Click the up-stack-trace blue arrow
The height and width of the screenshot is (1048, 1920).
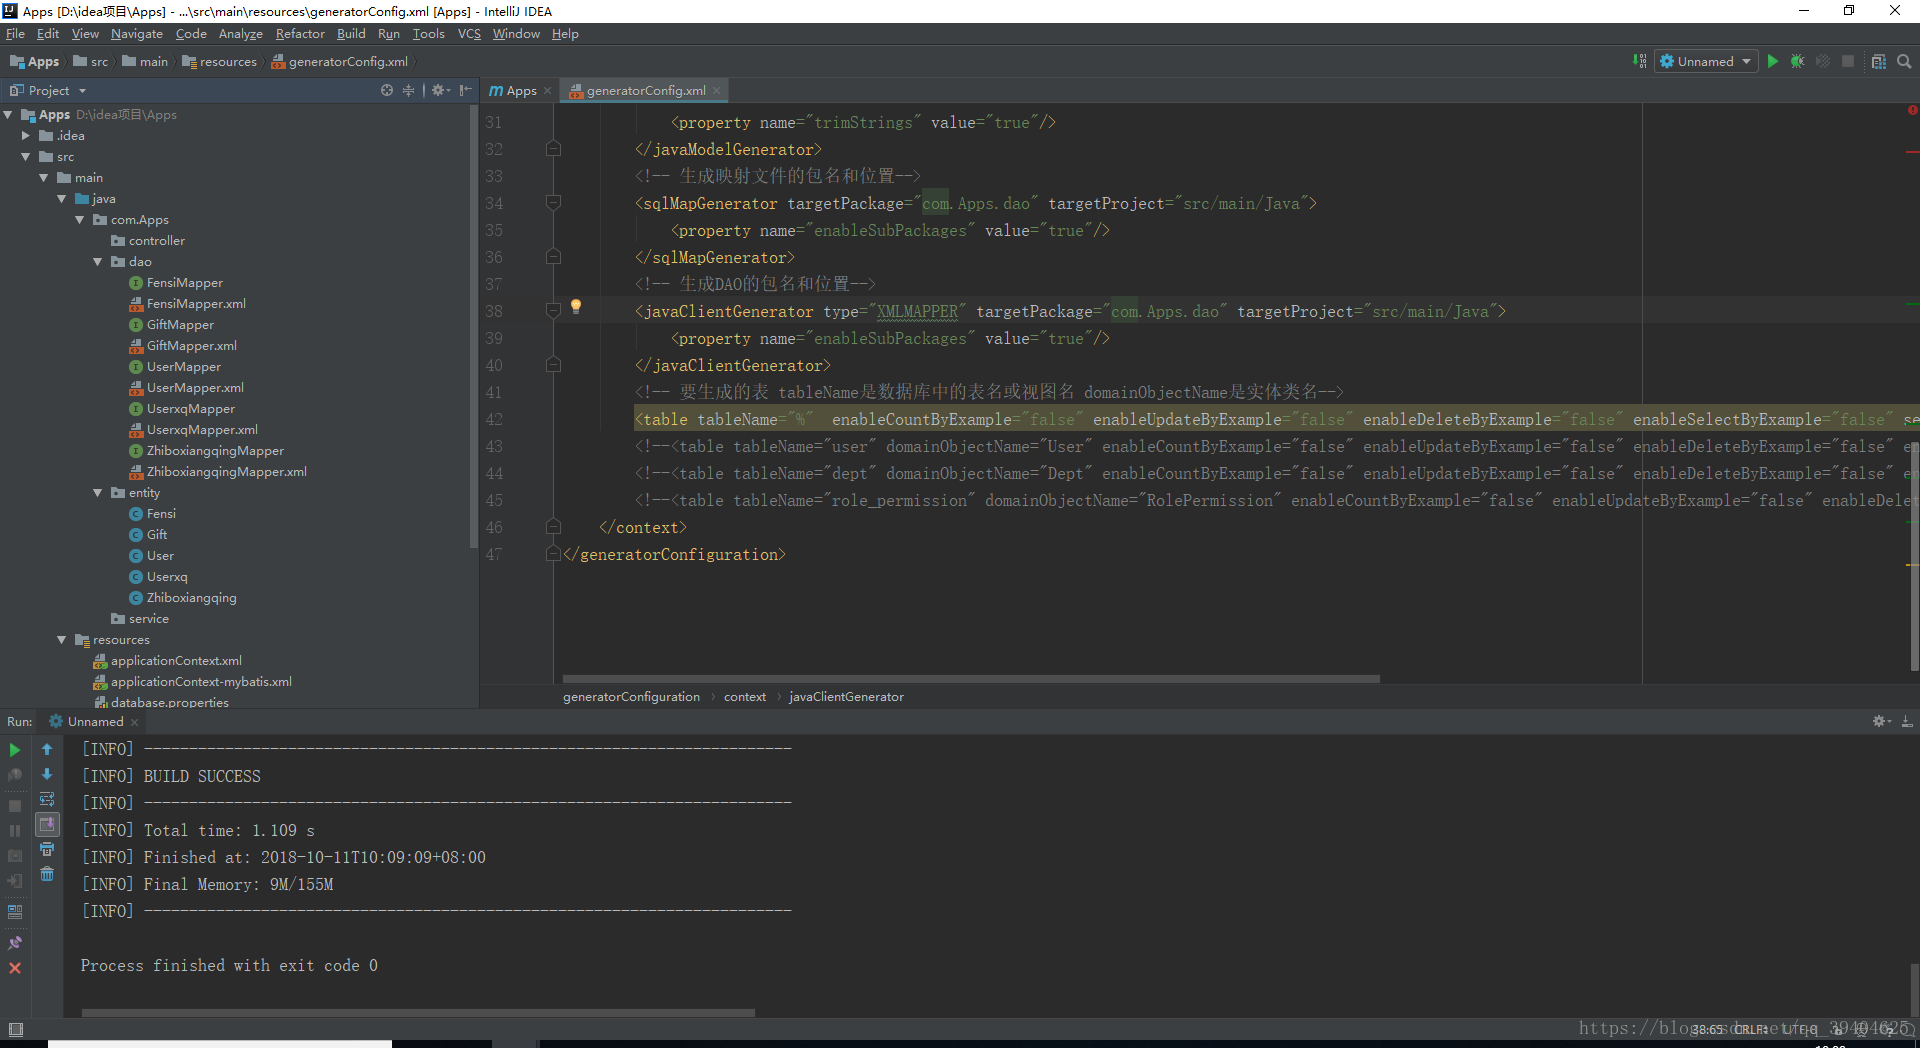47,749
